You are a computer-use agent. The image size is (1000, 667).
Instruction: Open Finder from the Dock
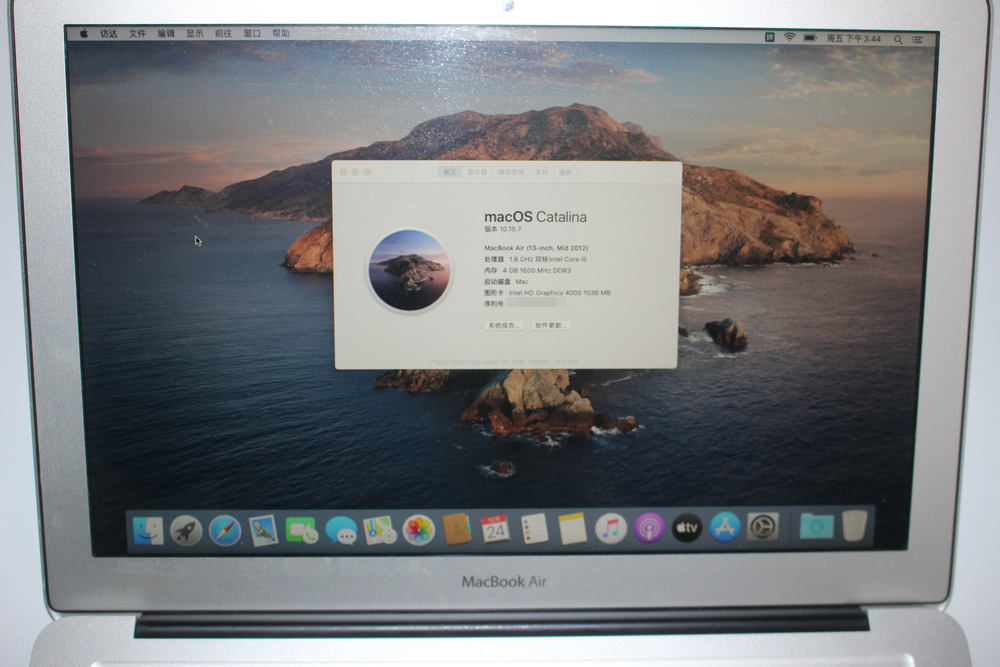[x=148, y=531]
